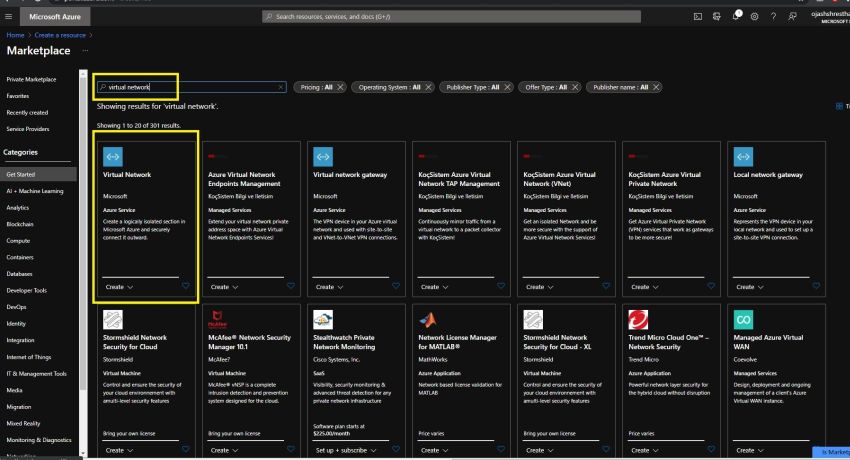Screen dimensions: 850x460
Task: Remove the Publisher name filter
Action: point(656,87)
